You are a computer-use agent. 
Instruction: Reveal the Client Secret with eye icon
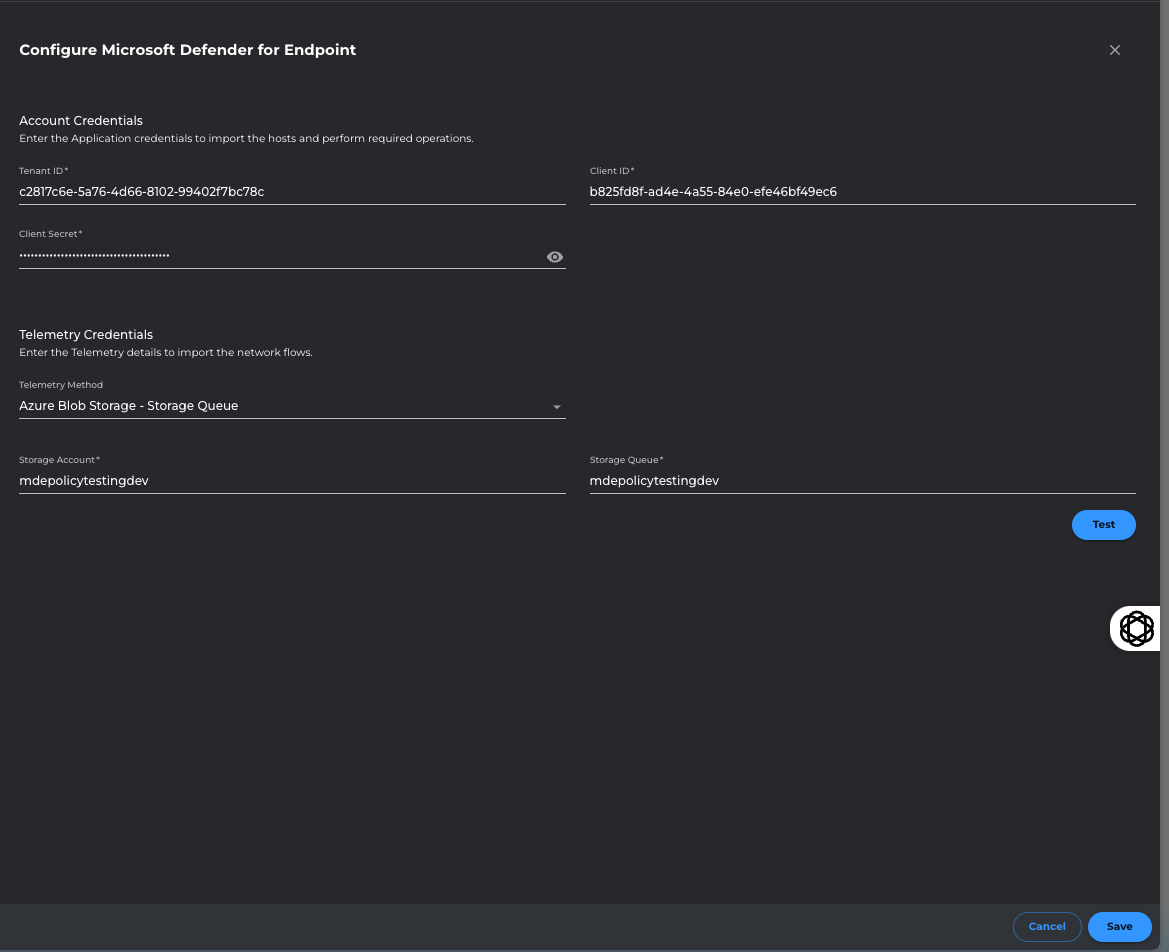555,257
